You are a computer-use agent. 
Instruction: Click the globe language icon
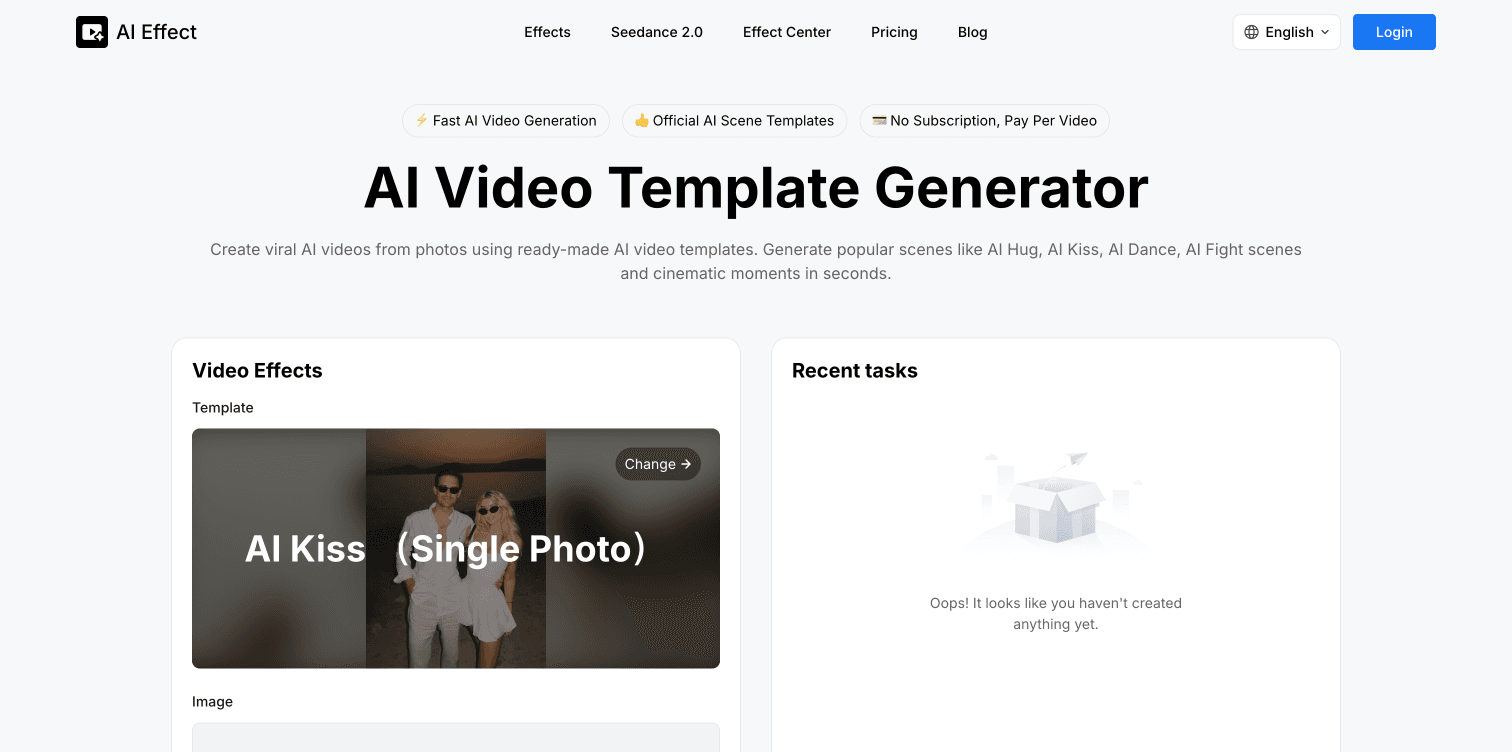pos(1251,32)
